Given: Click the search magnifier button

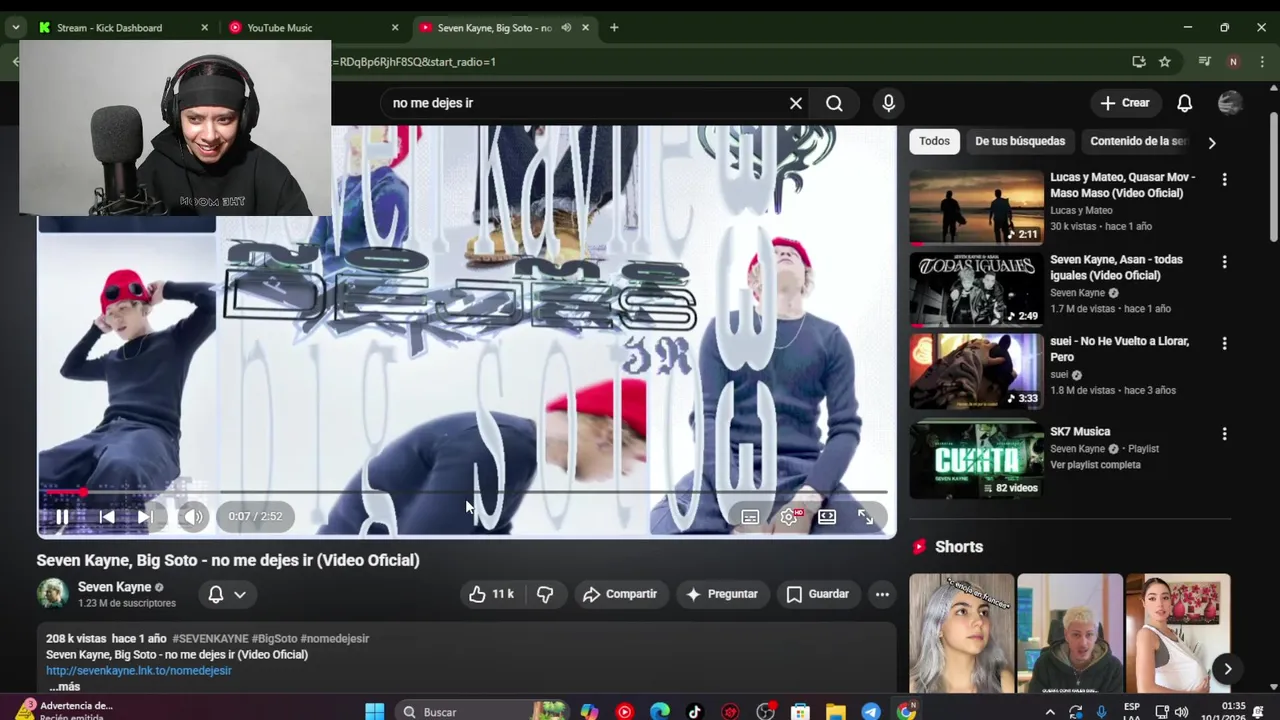Looking at the screenshot, I should pyautogui.click(x=834, y=103).
